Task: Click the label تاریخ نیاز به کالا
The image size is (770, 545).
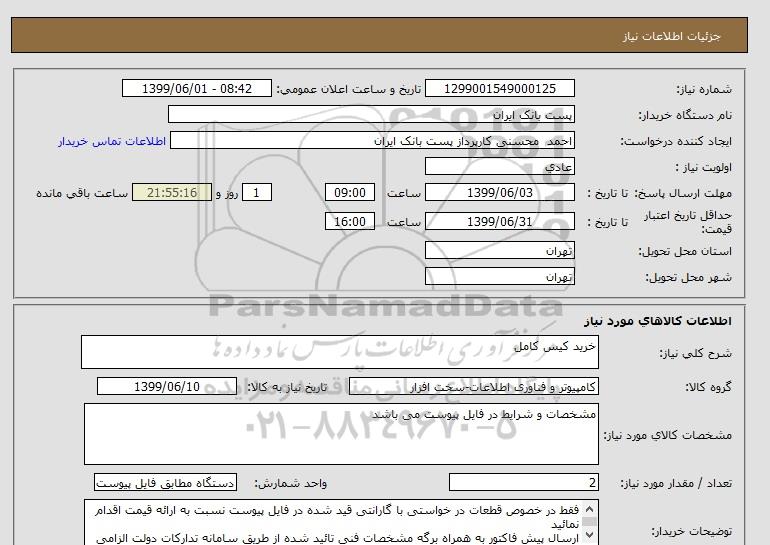Action: tap(287, 387)
